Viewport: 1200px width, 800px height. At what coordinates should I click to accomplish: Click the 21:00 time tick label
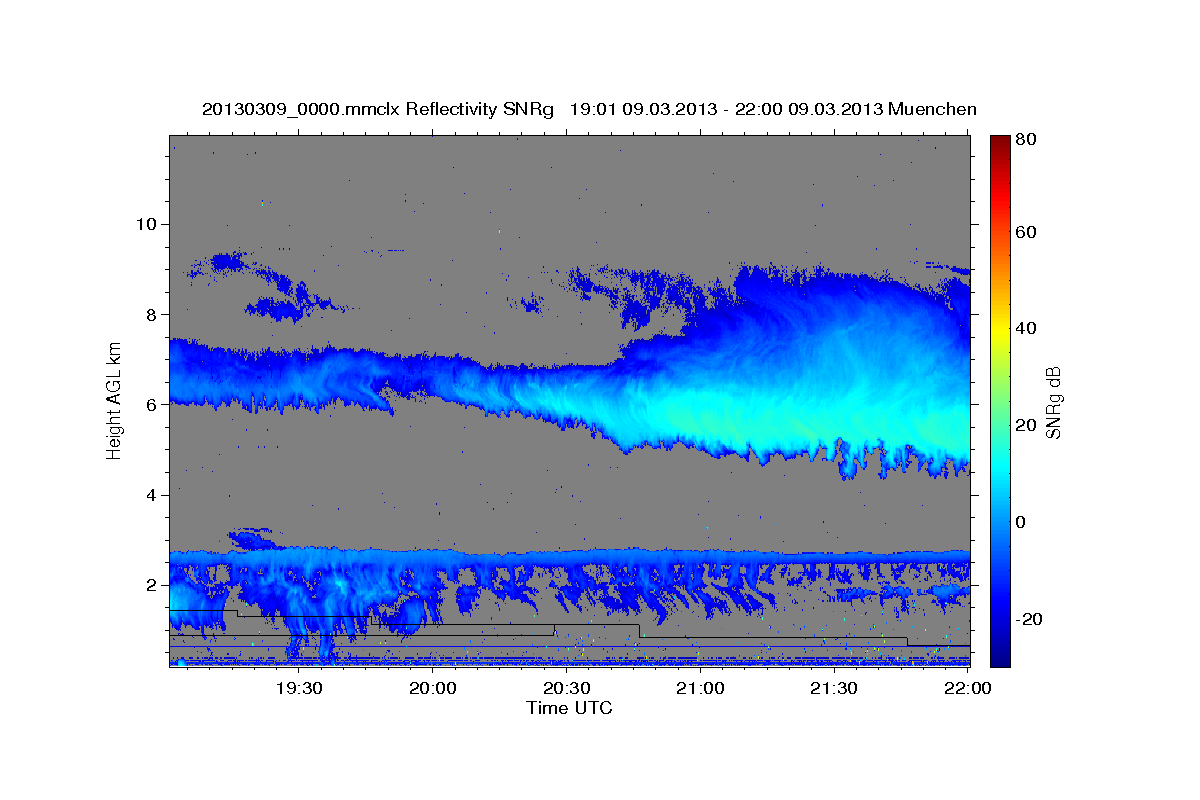[x=701, y=688]
